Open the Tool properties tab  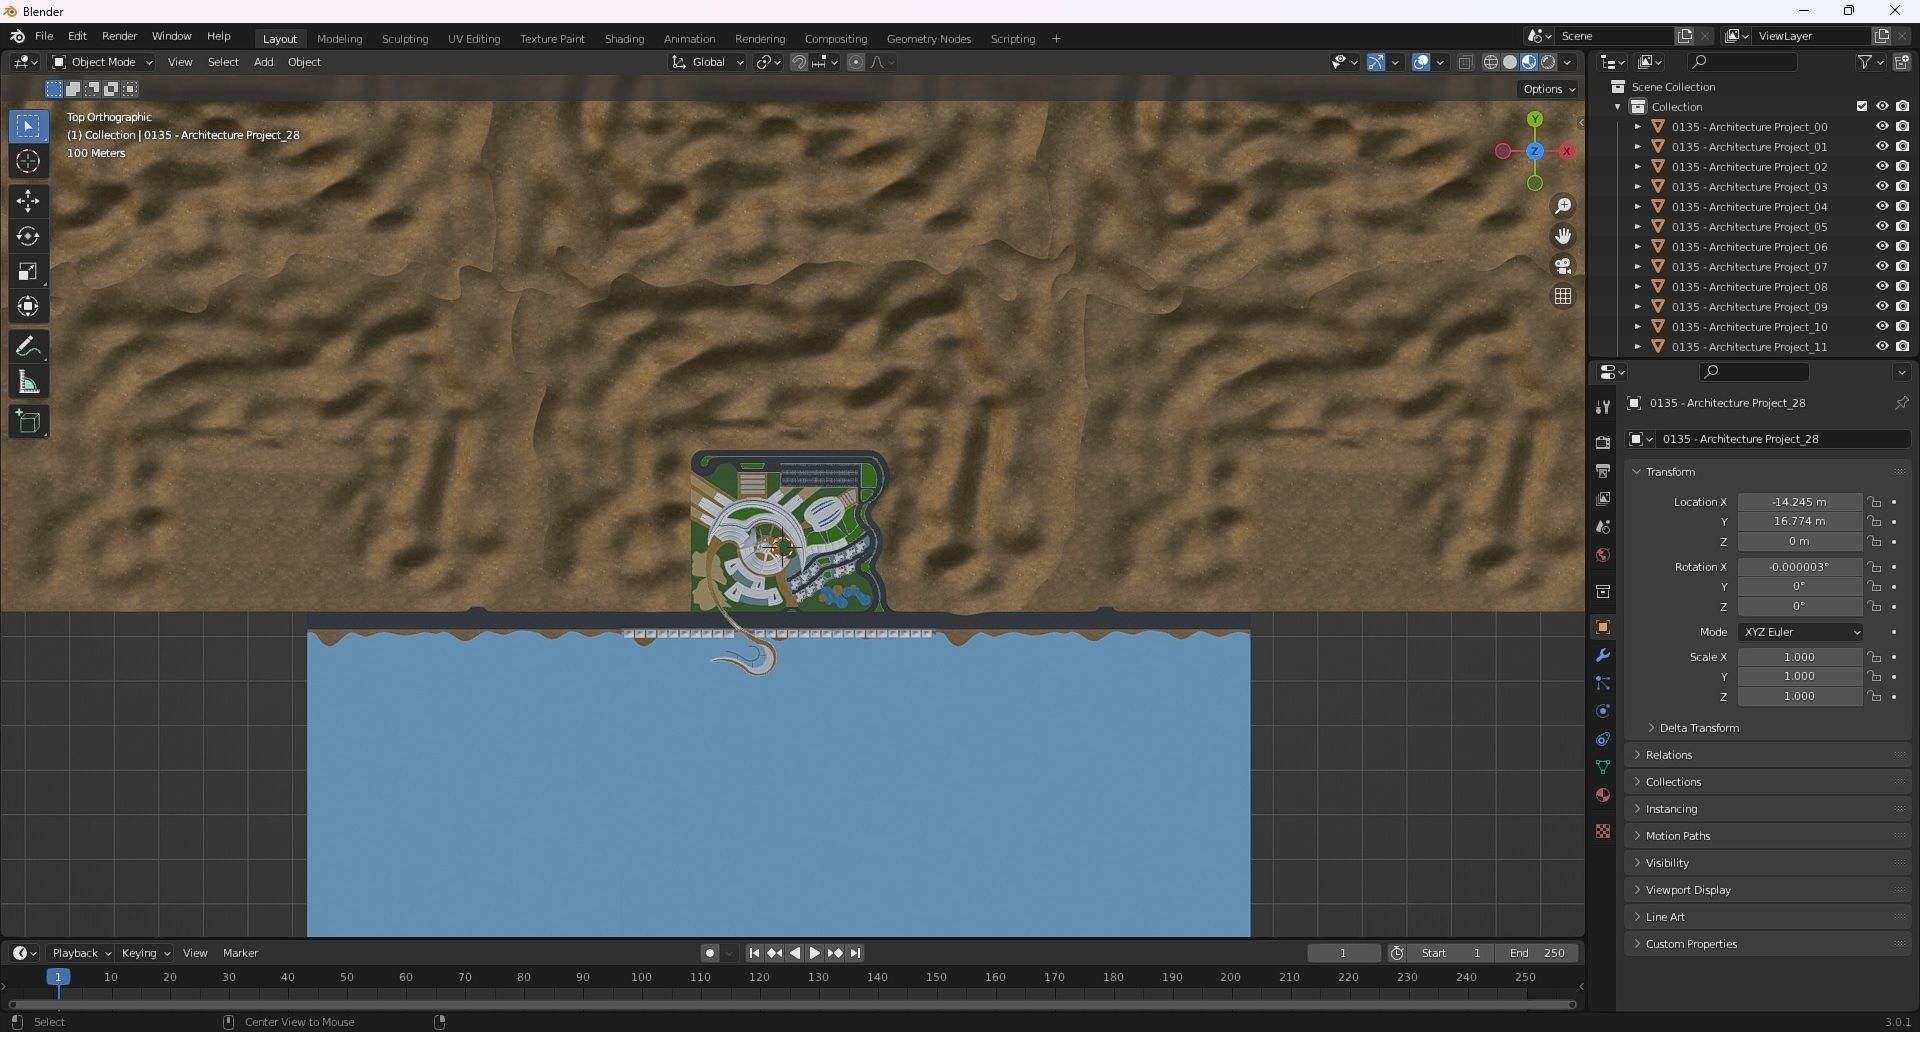1603,407
